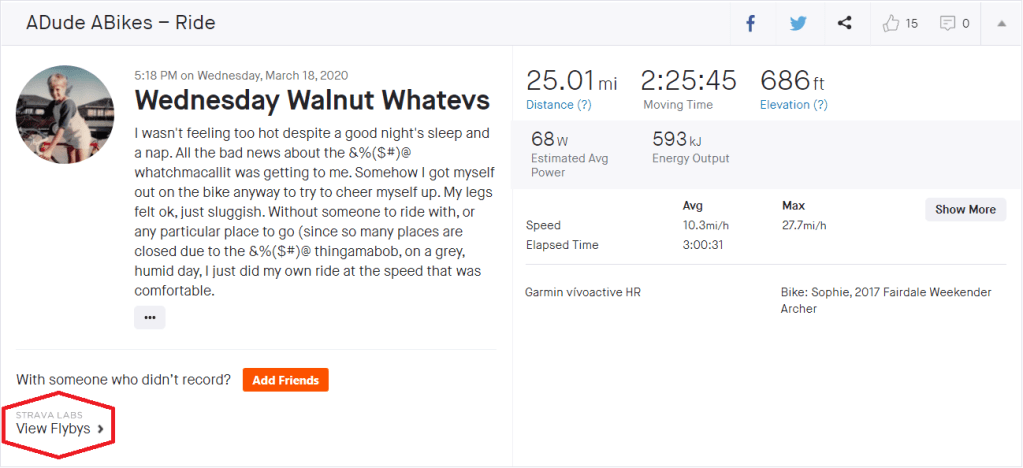Open the View Flybys link

pos(53,429)
